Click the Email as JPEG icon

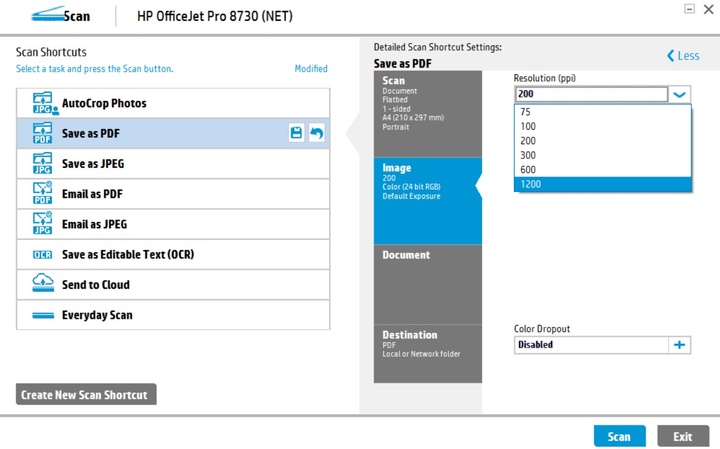coord(42,224)
